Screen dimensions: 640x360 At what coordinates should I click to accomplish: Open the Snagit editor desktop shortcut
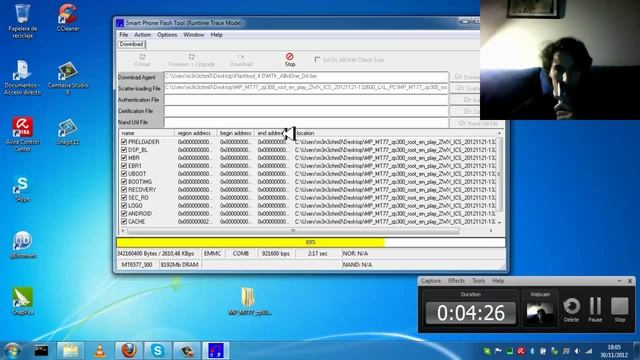[22, 301]
